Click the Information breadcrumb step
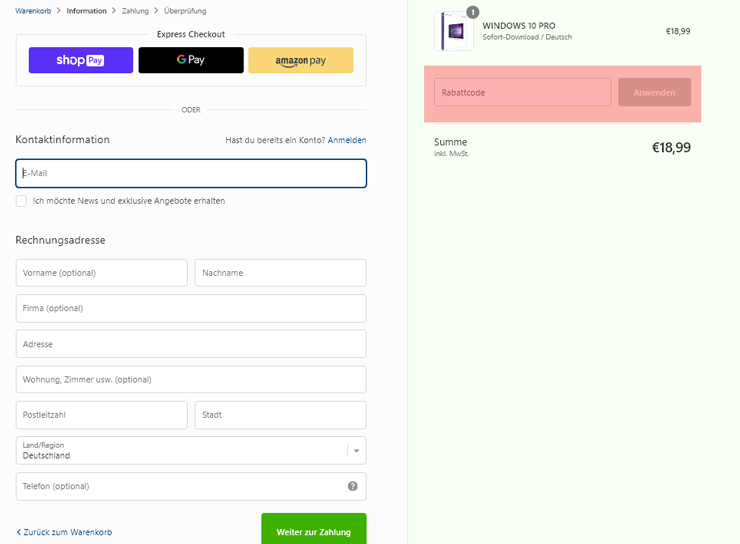Screen dimensions: 740x544 tap(86, 11)
